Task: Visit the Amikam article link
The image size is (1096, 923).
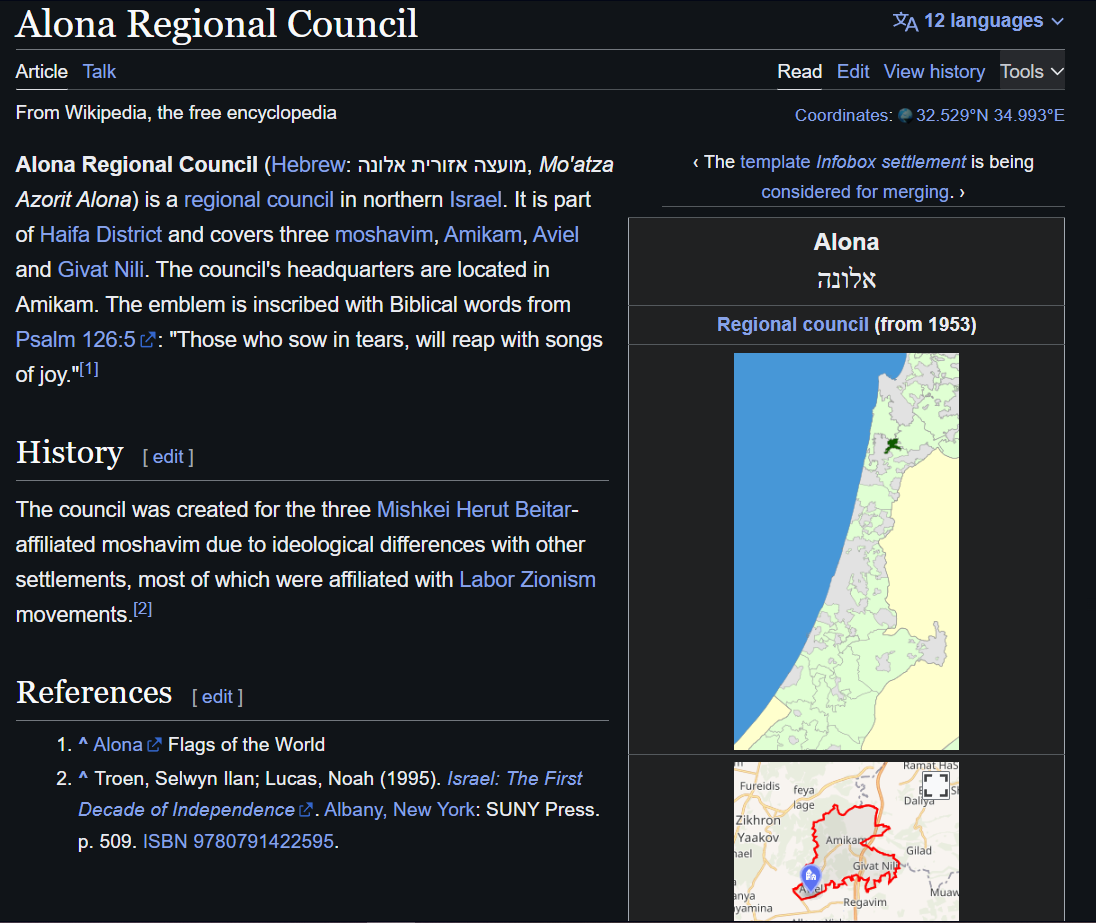Action: [482, 234]
